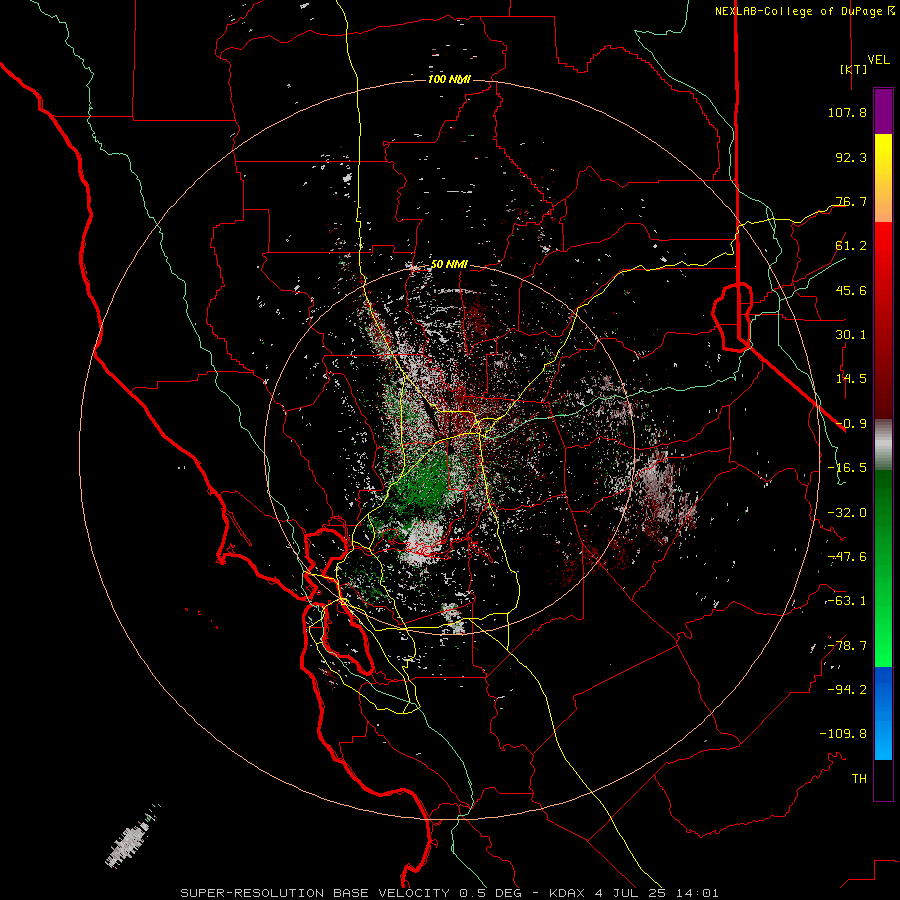900x900 pixels.
Task: Select the gray near-zero segment of the color scale
Action: pos(883,444)
